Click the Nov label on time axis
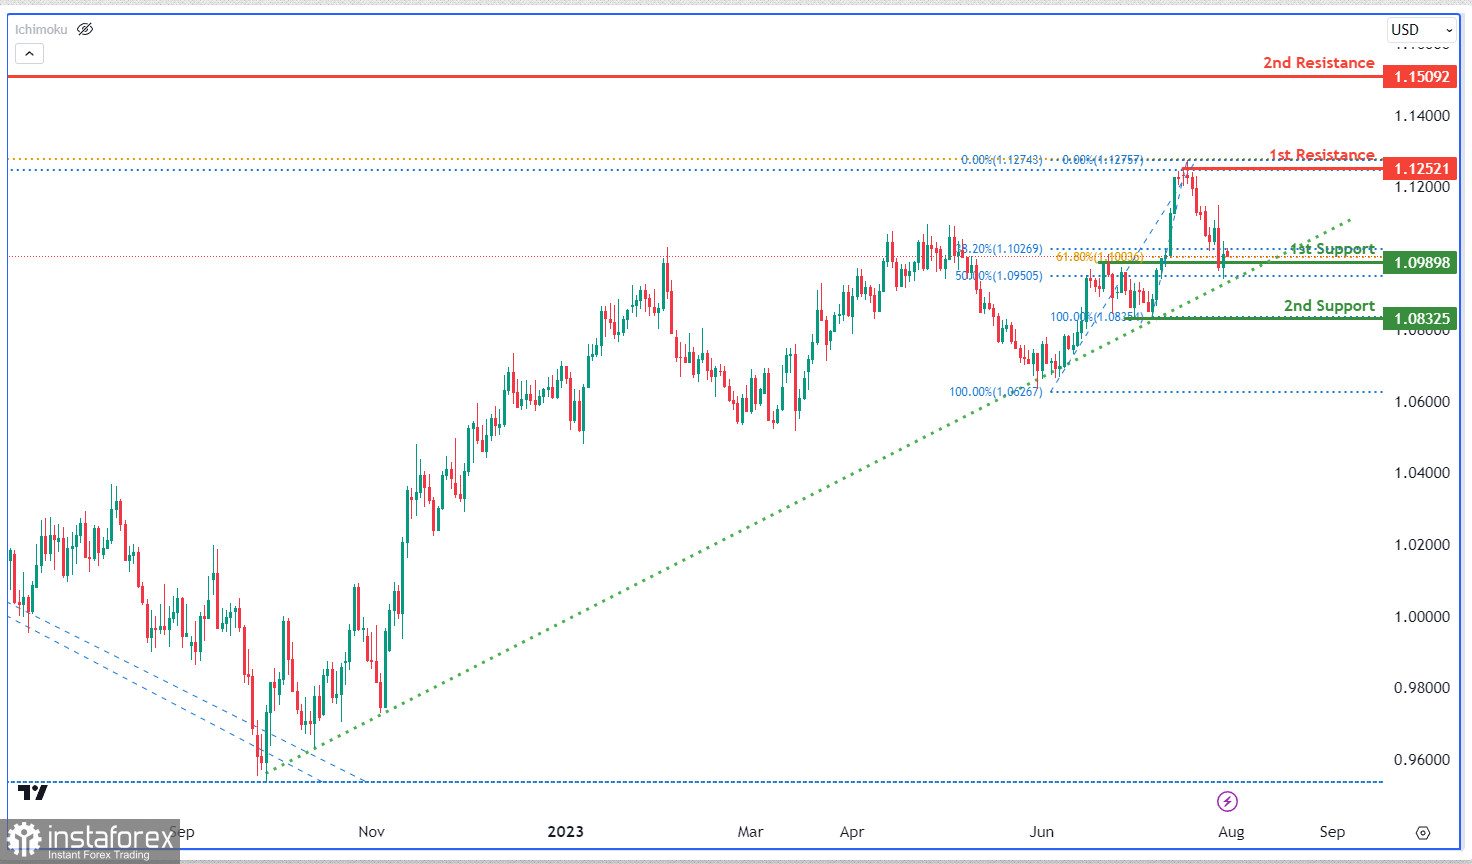This screenshot has height=864, width=1472. pyautogui.click(x=371, y=832)
